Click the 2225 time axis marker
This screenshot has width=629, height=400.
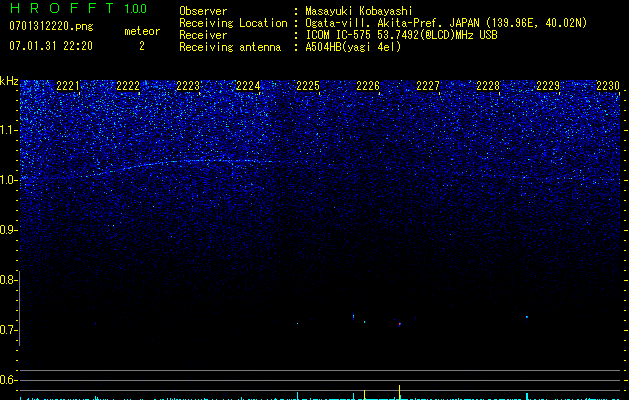(308, 86)
